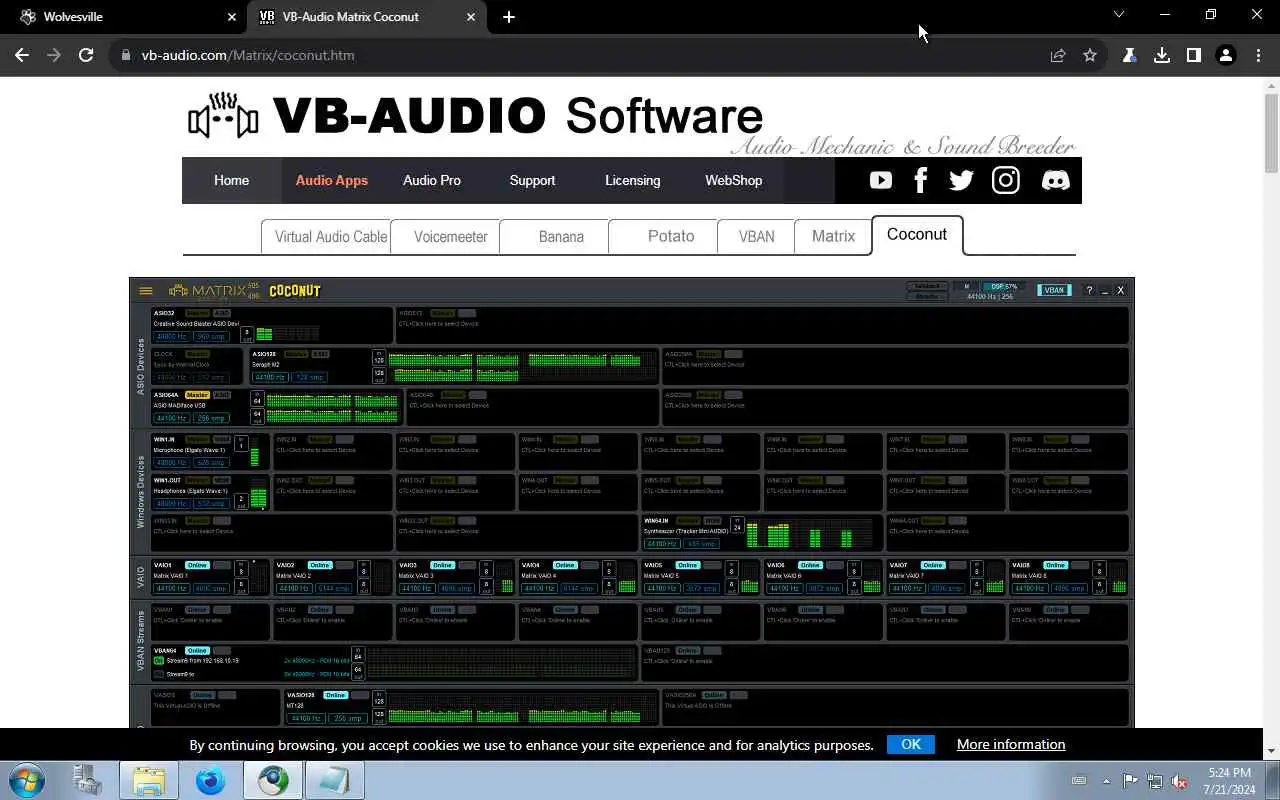Open the Audio Apps menu item

(332, 180)
